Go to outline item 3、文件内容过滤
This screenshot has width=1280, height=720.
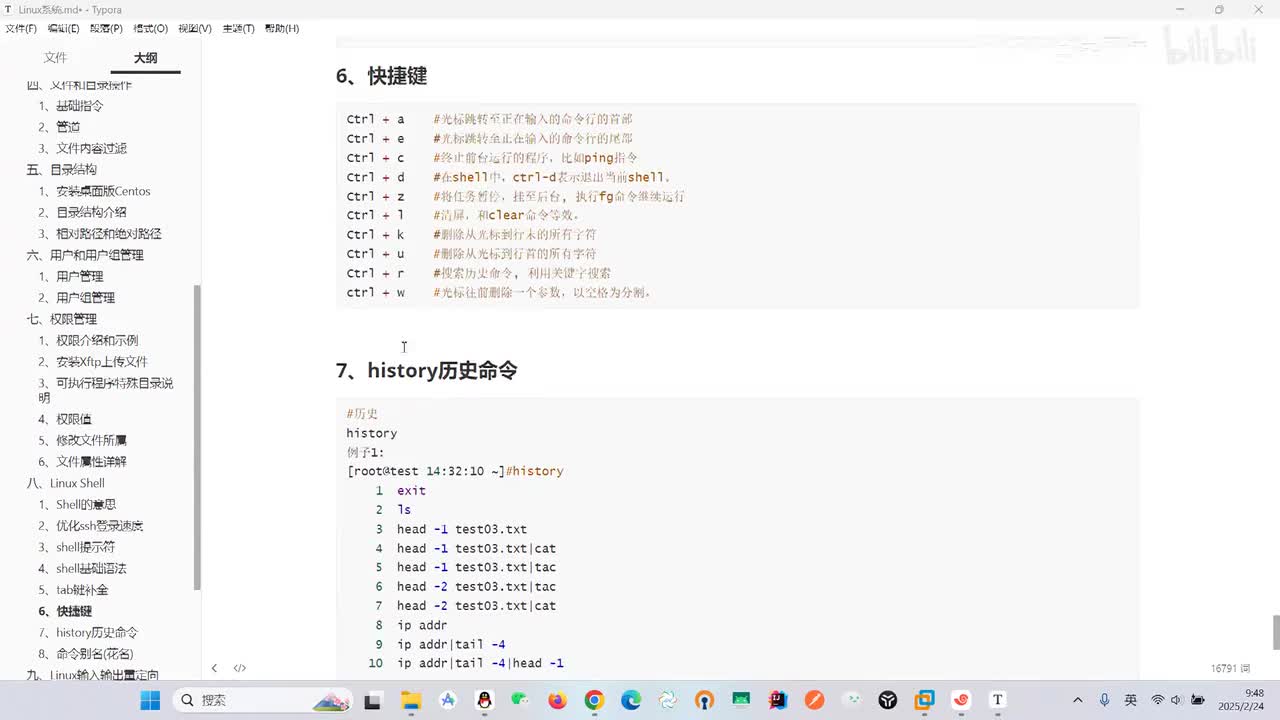click(83, 148)
